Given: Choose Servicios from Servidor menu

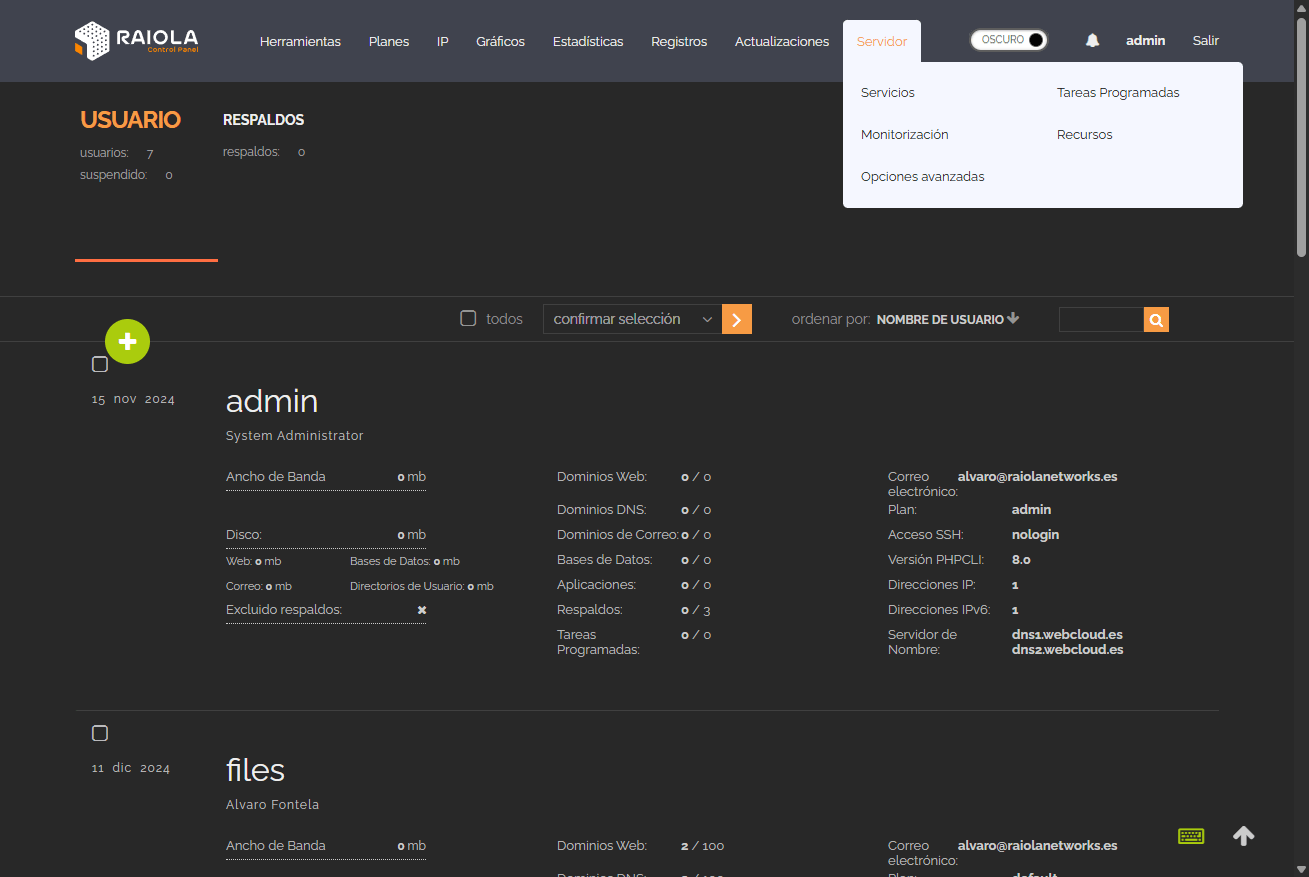Looking at the screenshot, I should click(x=888, y=92).
